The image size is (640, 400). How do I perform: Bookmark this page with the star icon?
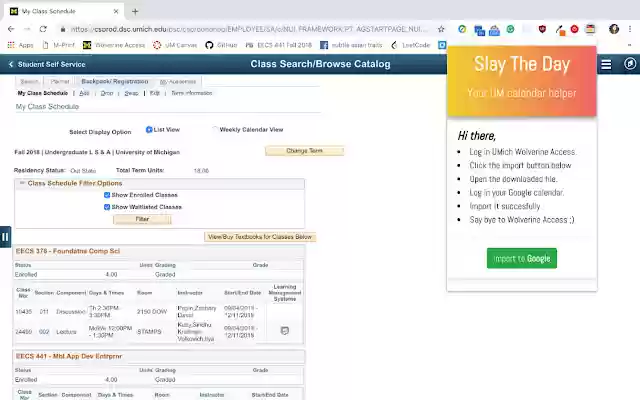tap(441, 29)
